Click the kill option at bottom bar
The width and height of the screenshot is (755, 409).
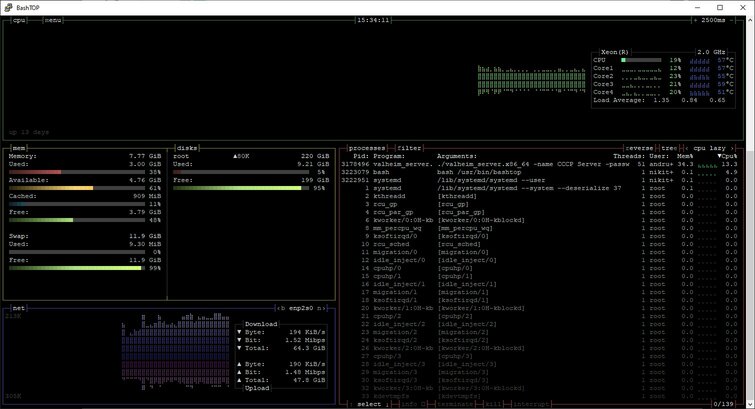click(493, 404)
